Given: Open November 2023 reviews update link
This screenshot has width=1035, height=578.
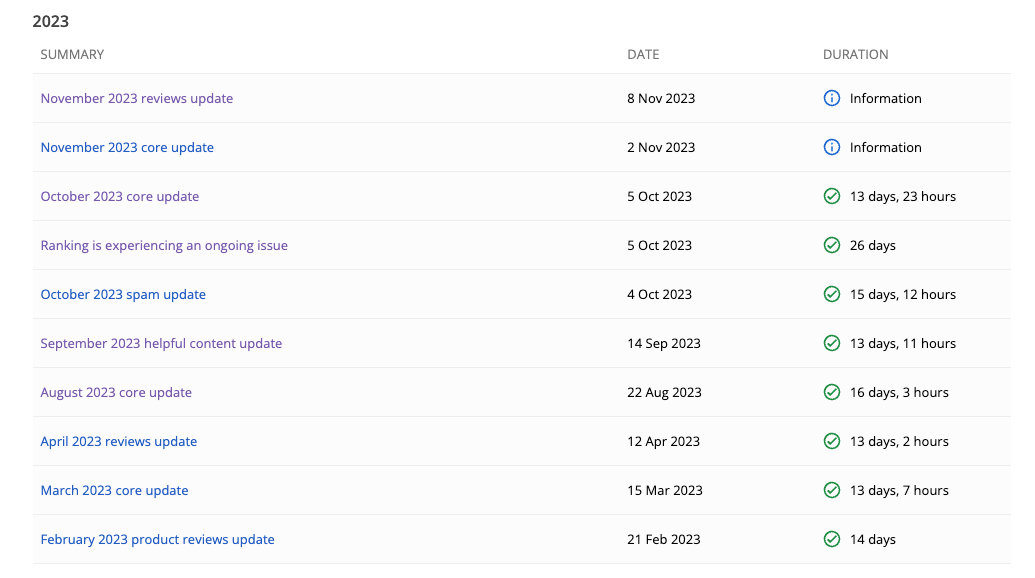Looking at the screenshot, I should tap(137, 98).
